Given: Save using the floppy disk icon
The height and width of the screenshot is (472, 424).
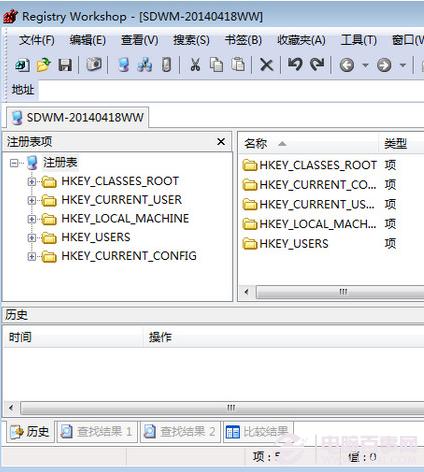Looking at the screenshot, I should pyautogui.click(x=65, y=65).
